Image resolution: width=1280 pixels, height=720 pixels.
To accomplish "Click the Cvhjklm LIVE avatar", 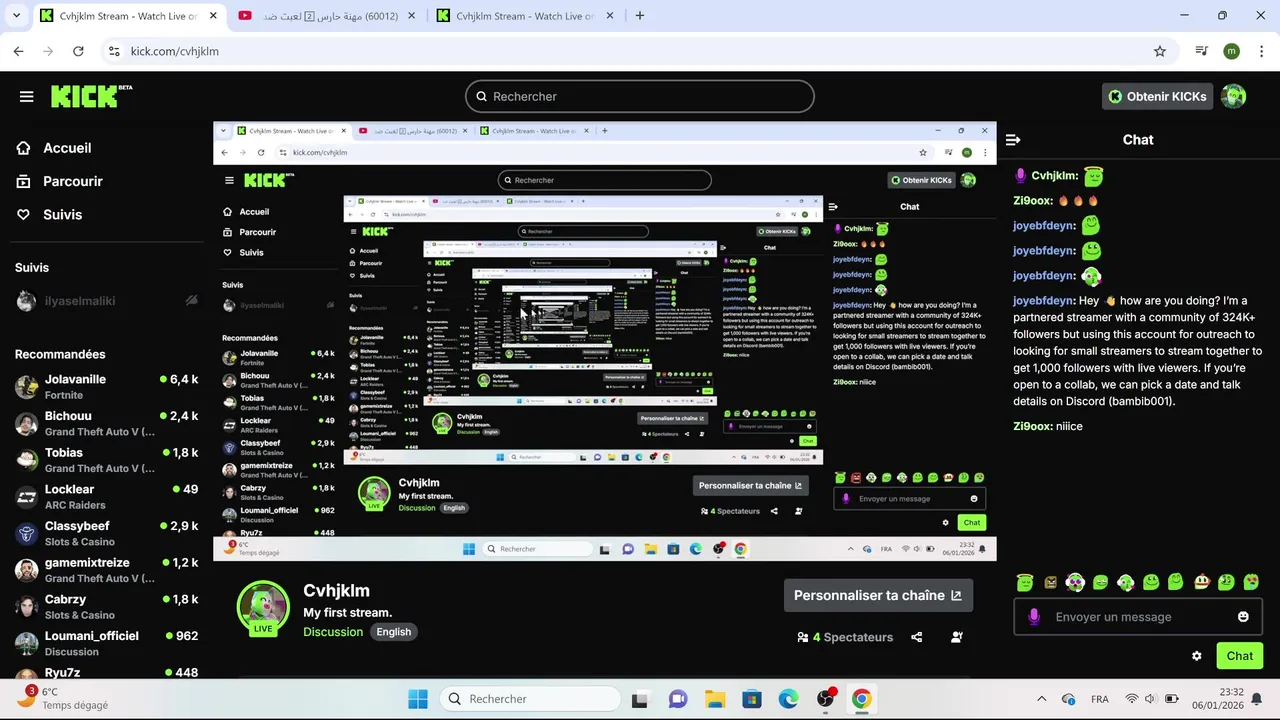I will coord(263,607).
